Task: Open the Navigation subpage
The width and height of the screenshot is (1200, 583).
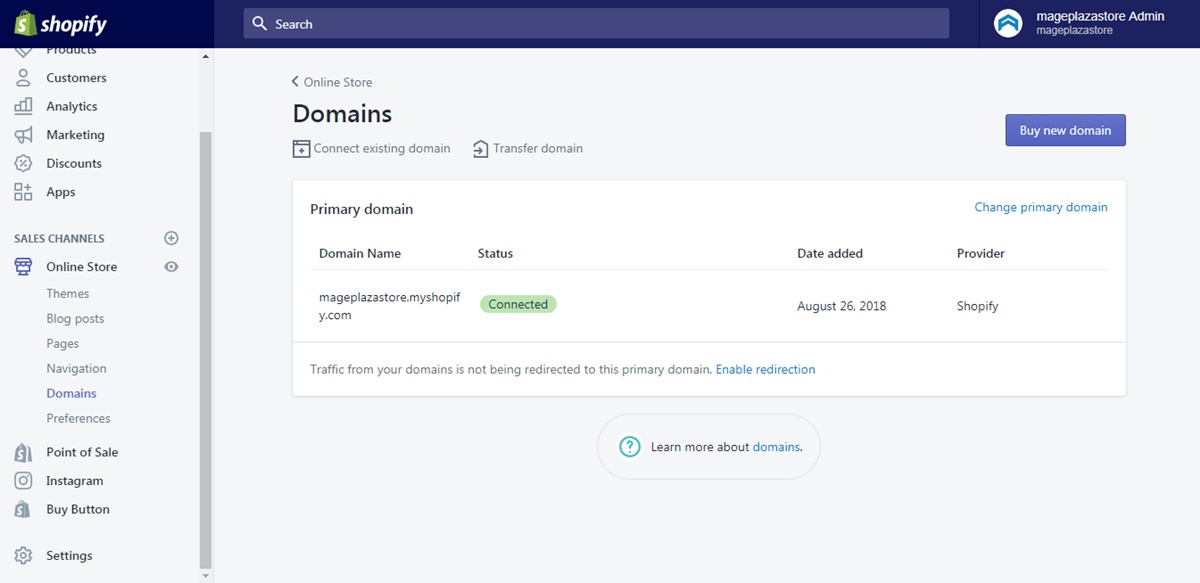Action: tap(76, 369)
